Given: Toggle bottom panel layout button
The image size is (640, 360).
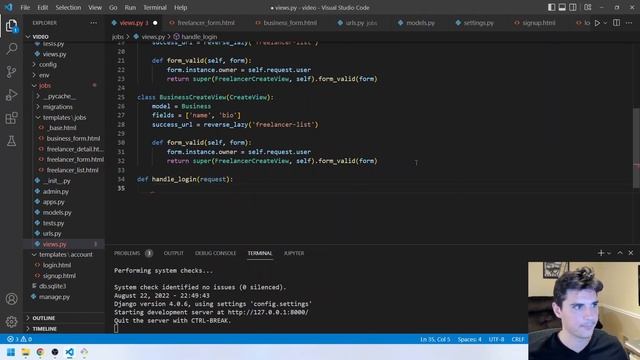Looking at the screenshot, I should coord(562,7).
